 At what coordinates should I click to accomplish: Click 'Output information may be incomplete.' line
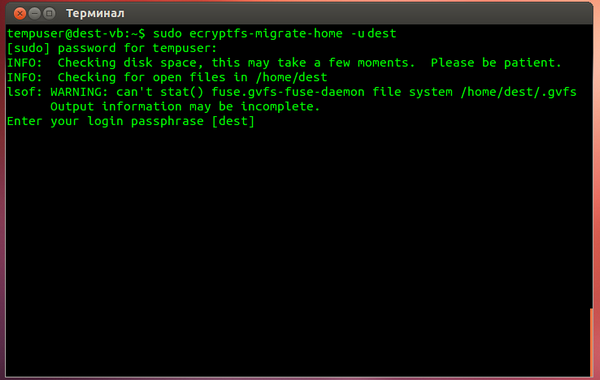[x=185, y=107]
